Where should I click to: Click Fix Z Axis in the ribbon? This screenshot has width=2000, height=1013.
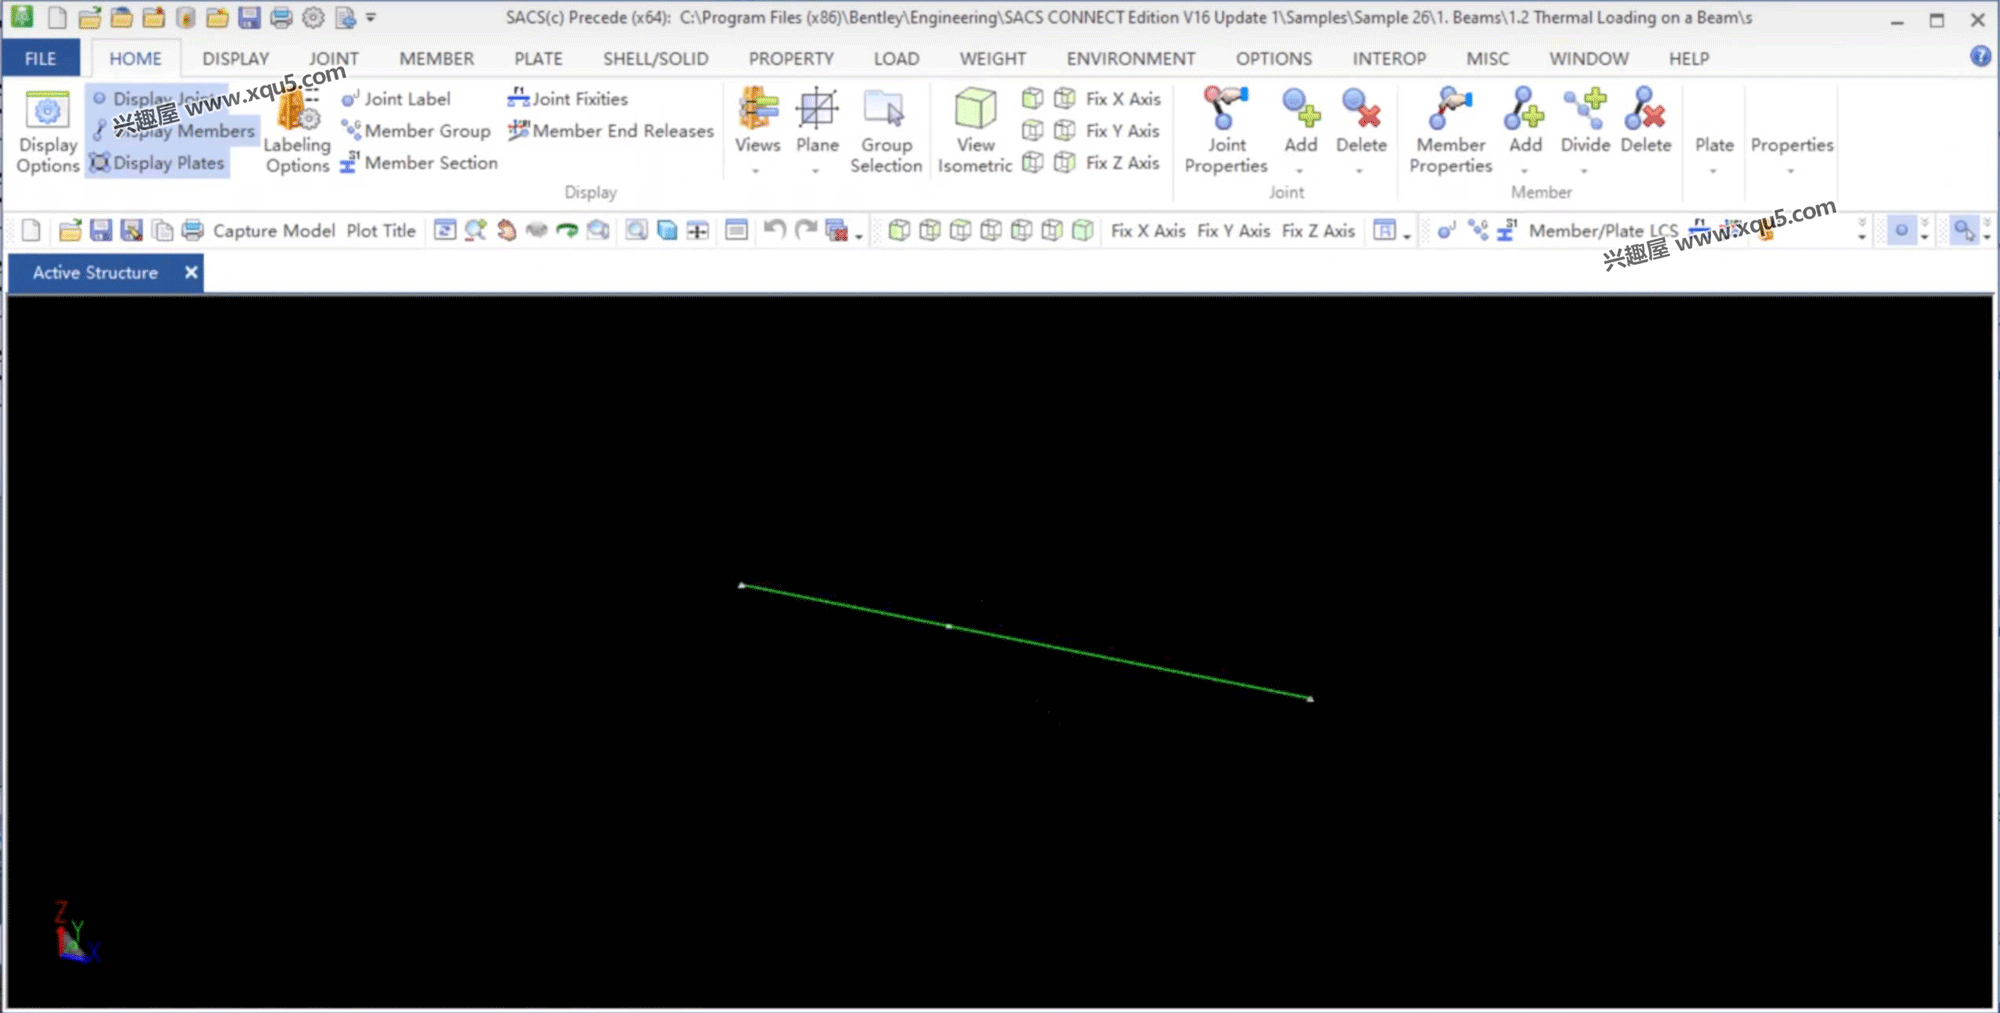click(1123, 162)
